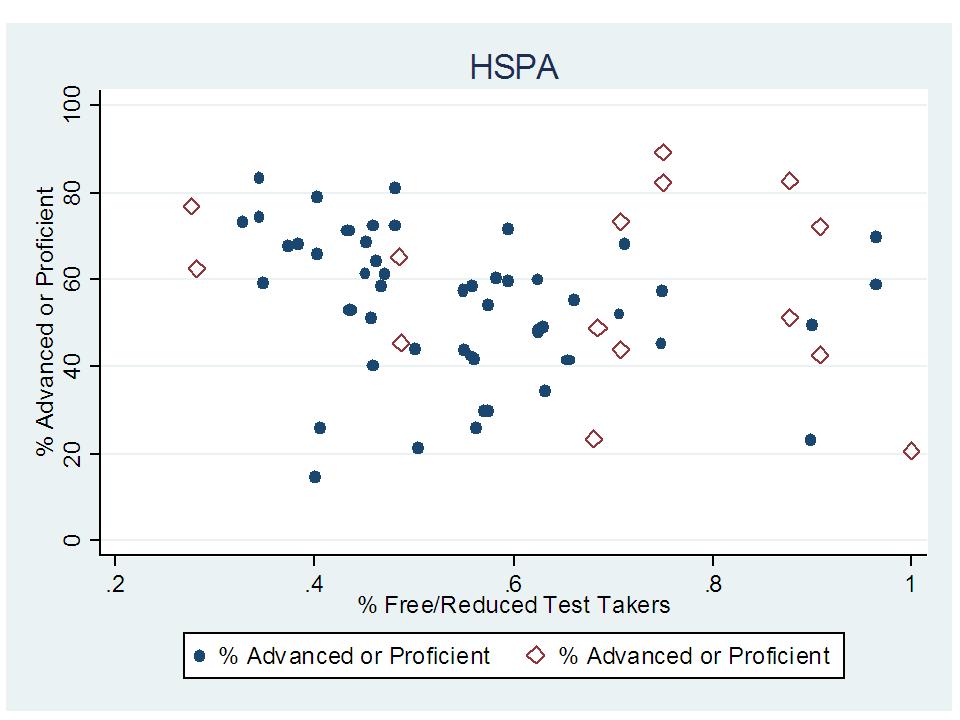Select the lowest blue dot on the chart
960x720 pixels.
(315, 477)
